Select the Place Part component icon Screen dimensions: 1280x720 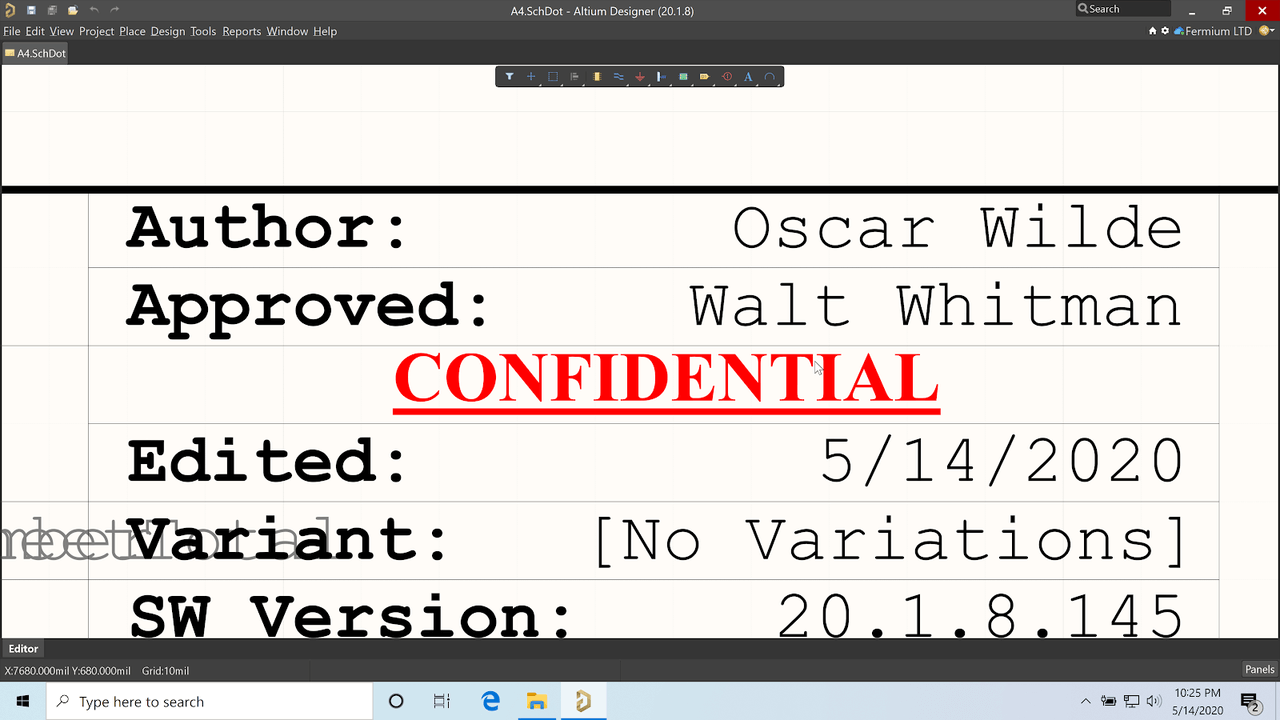[x=597, y=76]
